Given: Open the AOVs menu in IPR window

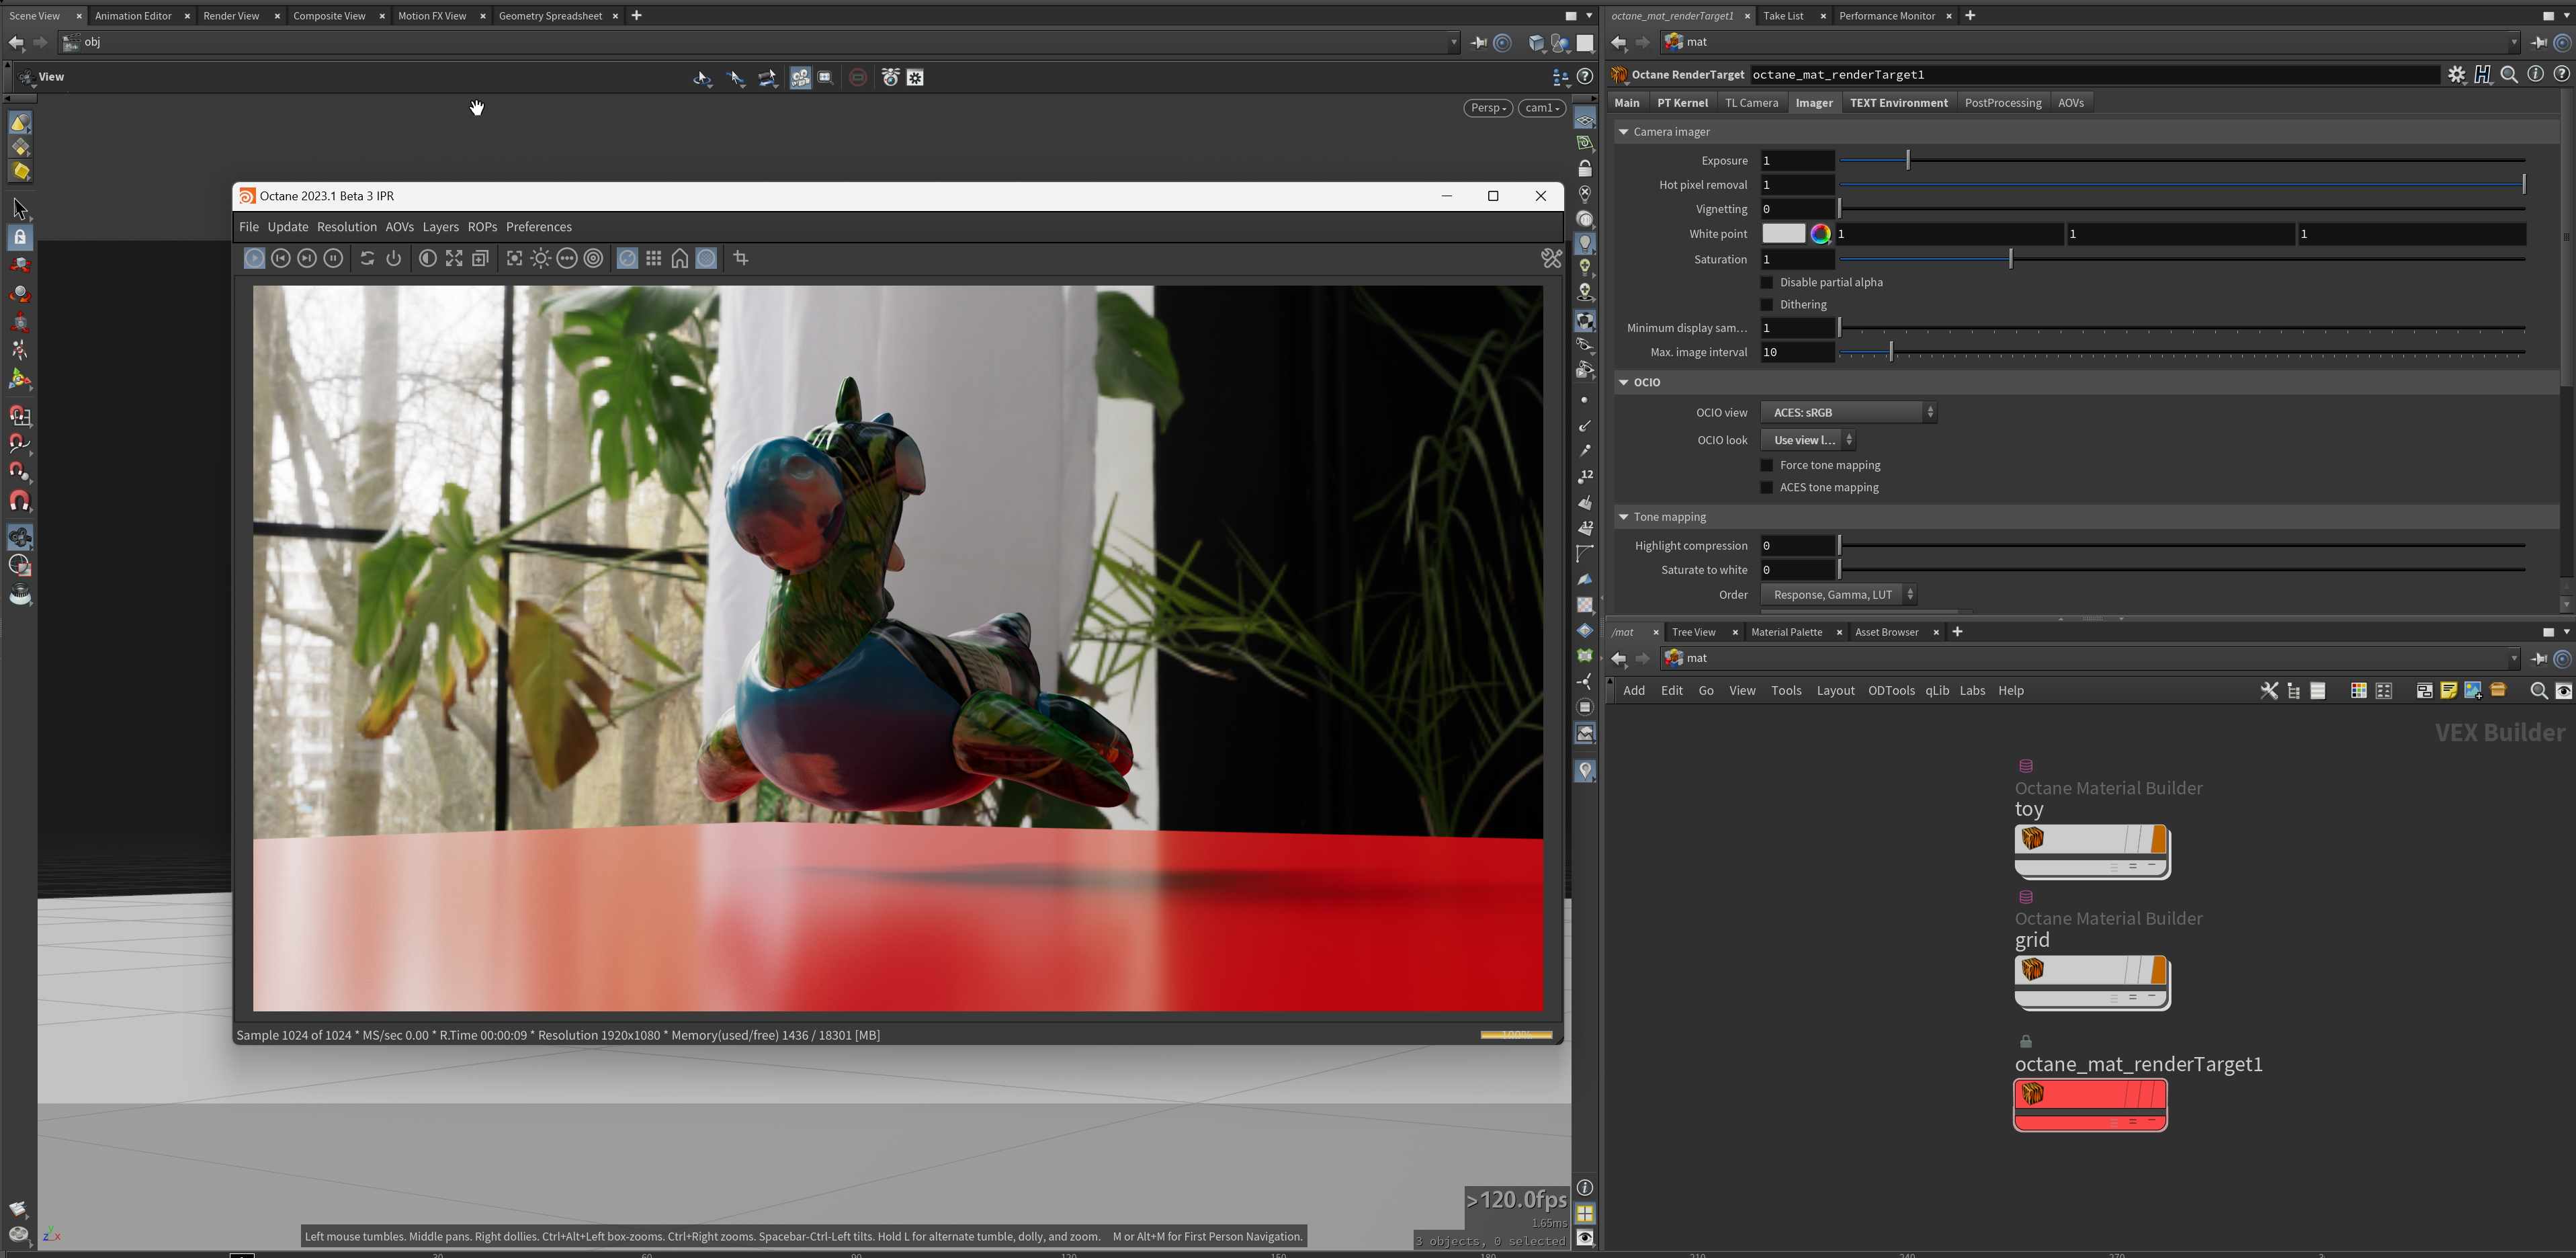Looking at the screenshot, I should tap(399, 227).
